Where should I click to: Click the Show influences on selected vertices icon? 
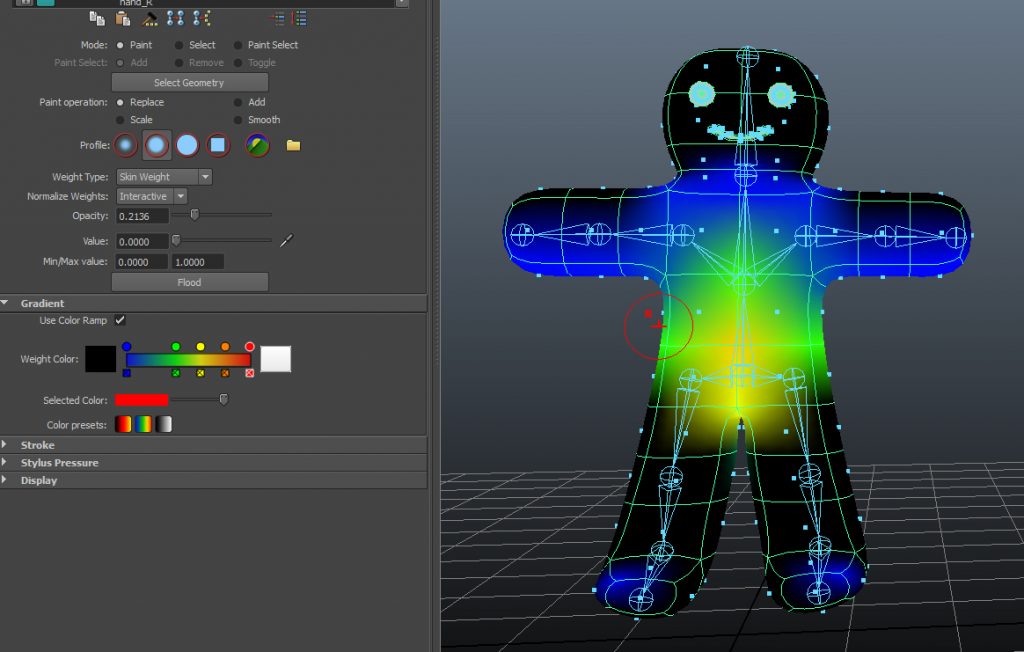point(202,19)
